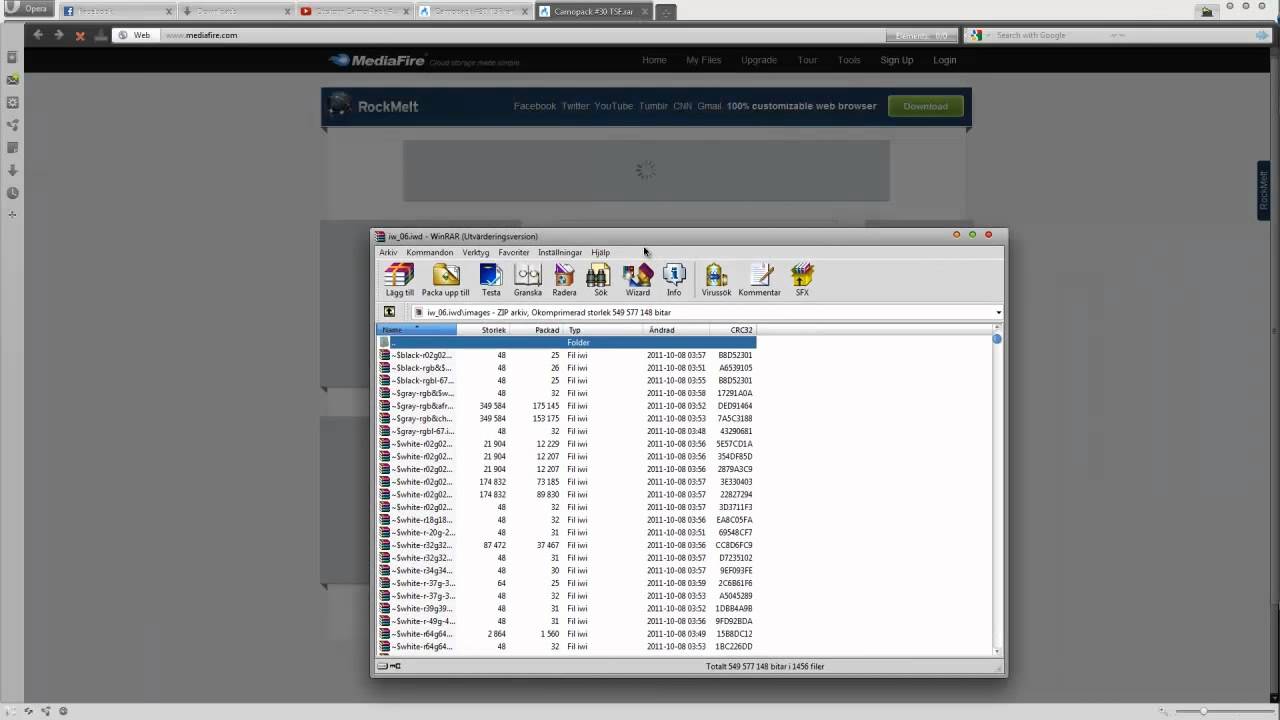Open the Kommandon menu
1280x720 pixels.
click(x=430, y=252)
